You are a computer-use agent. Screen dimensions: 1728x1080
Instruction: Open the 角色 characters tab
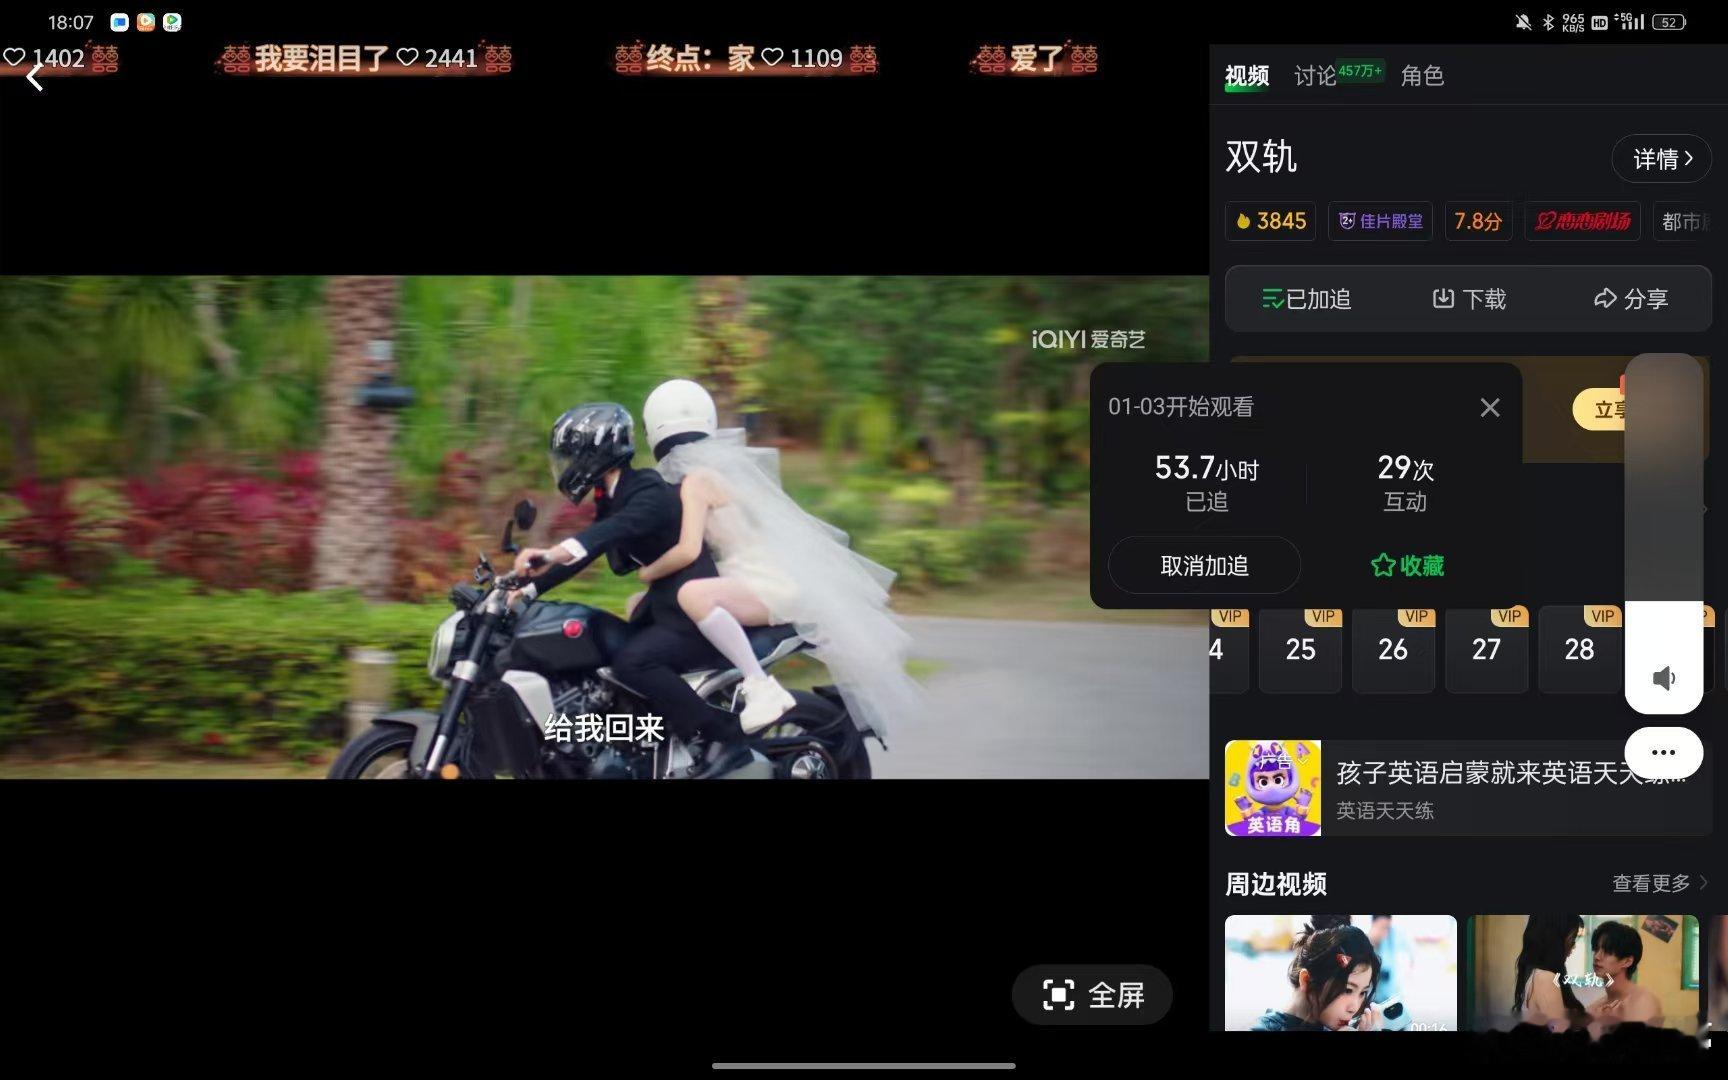1422,76
